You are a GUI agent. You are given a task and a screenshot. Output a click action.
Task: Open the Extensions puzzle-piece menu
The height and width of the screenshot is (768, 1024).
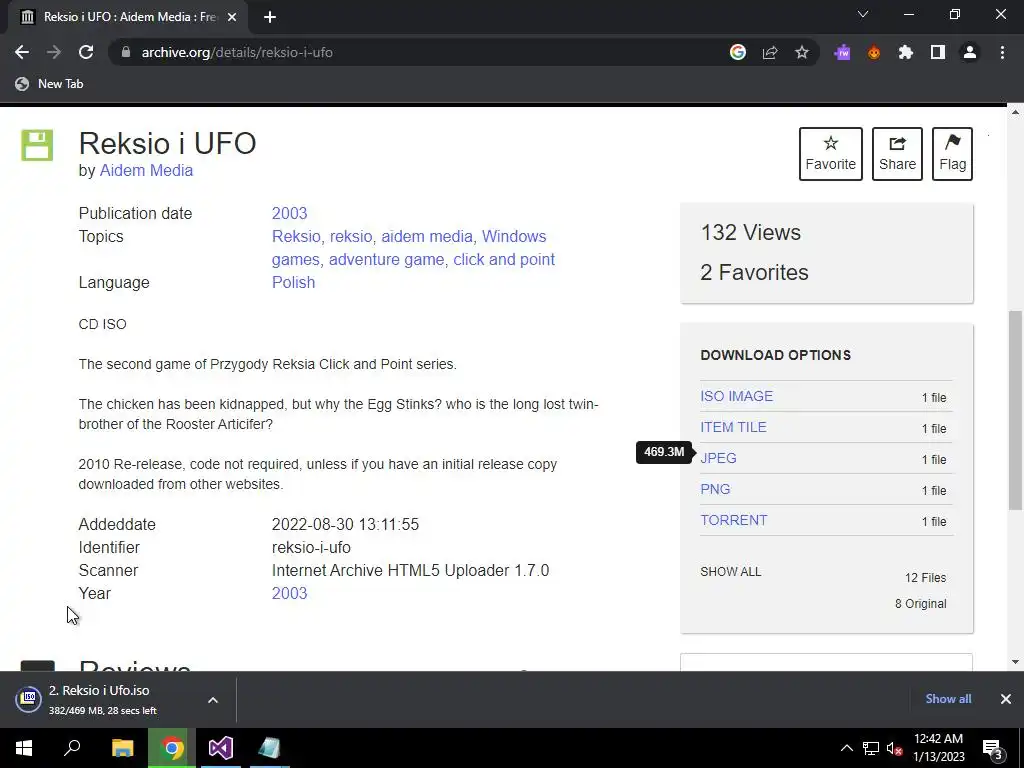point(906,52)
